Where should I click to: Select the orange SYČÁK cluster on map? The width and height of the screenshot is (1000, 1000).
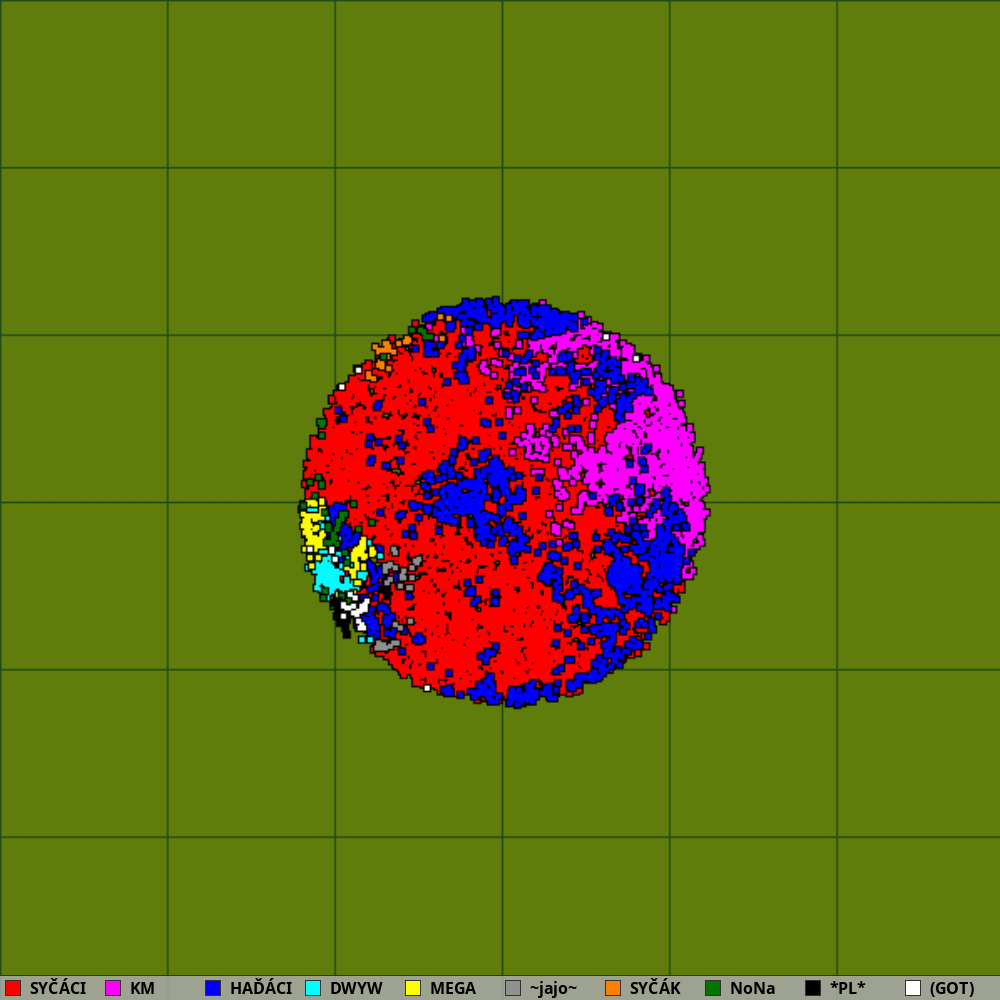(x=382, y=352)
